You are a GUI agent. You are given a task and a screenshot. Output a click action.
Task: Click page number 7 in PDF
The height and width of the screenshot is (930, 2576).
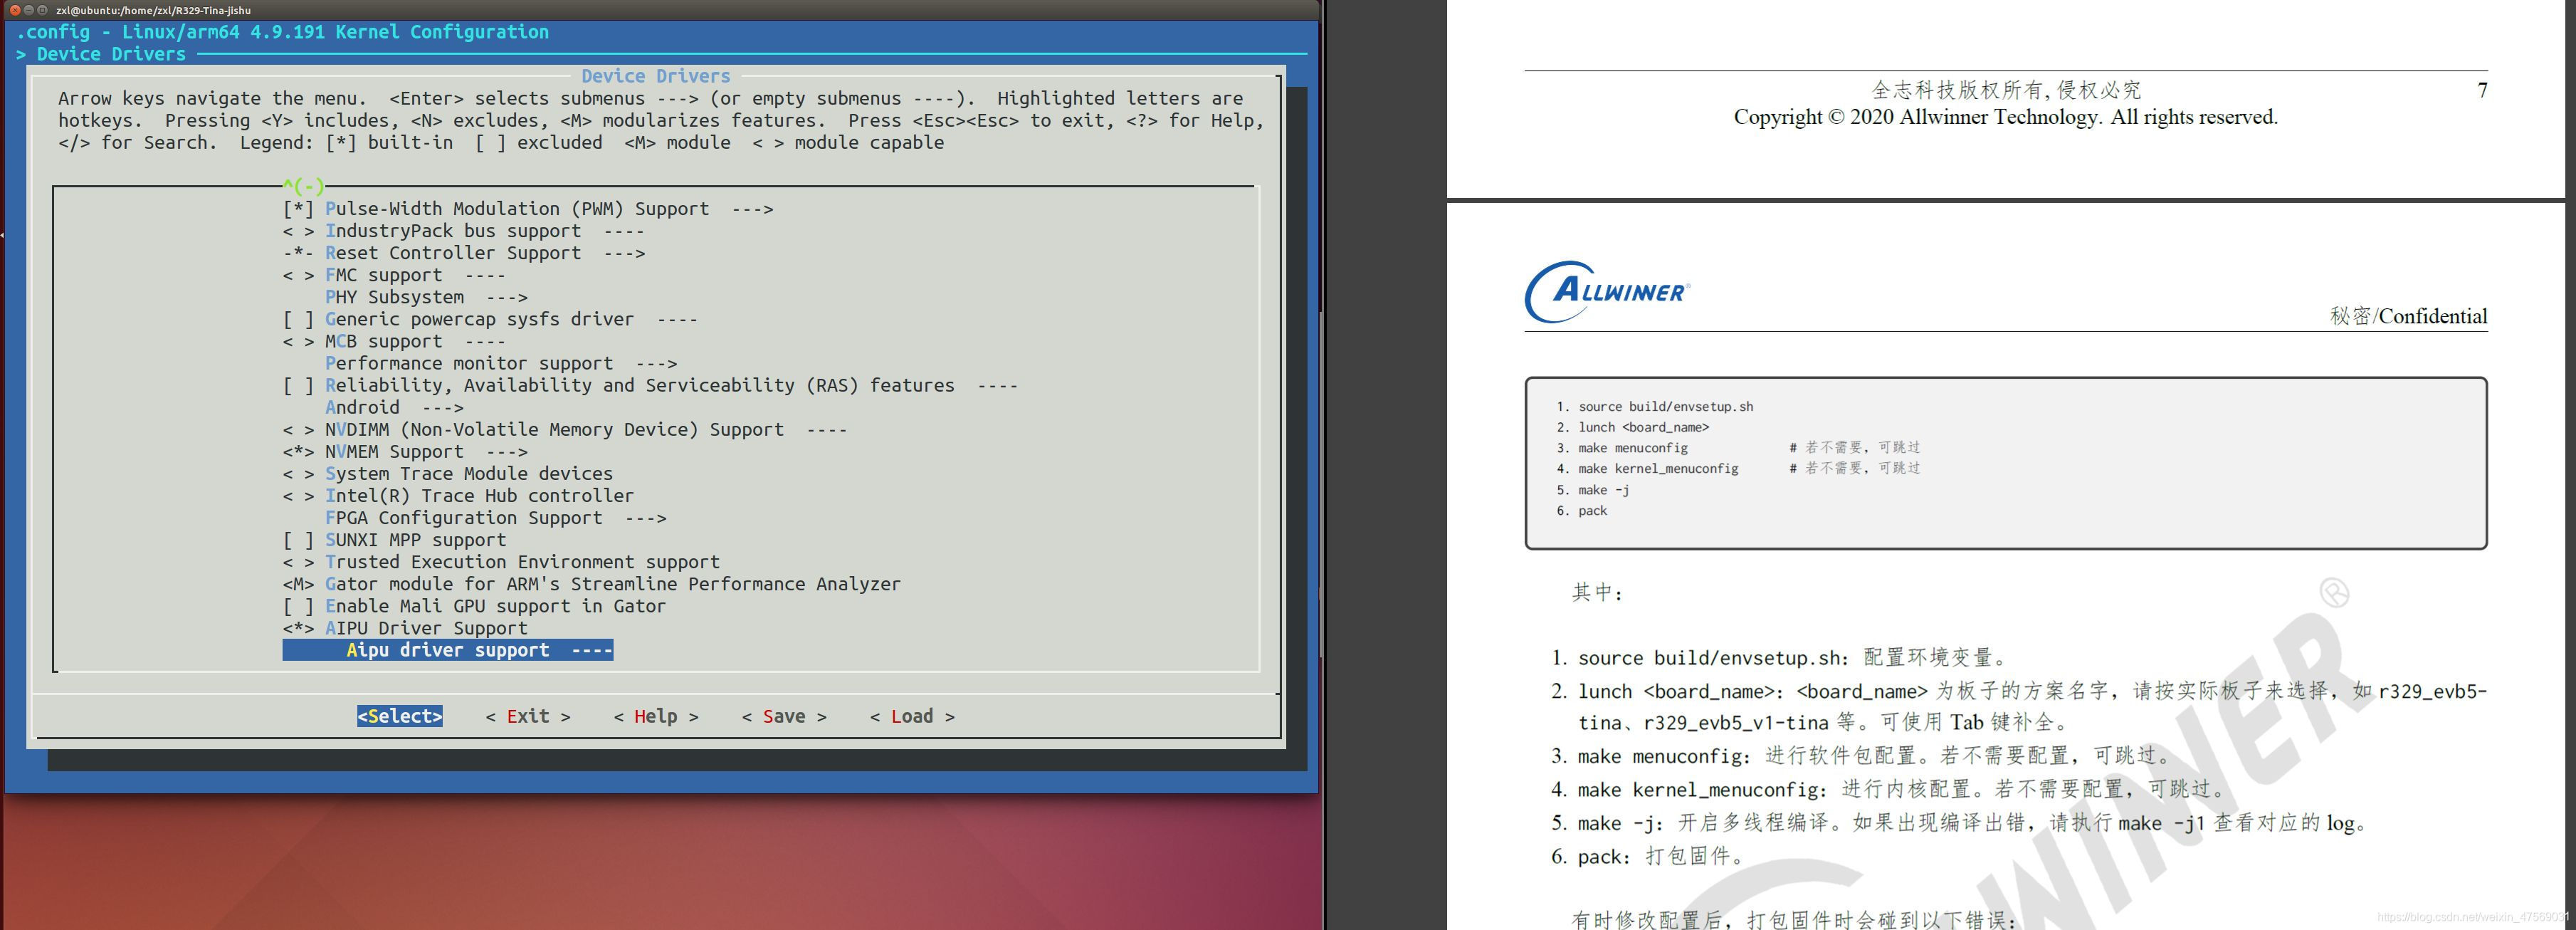[2482, 90]
